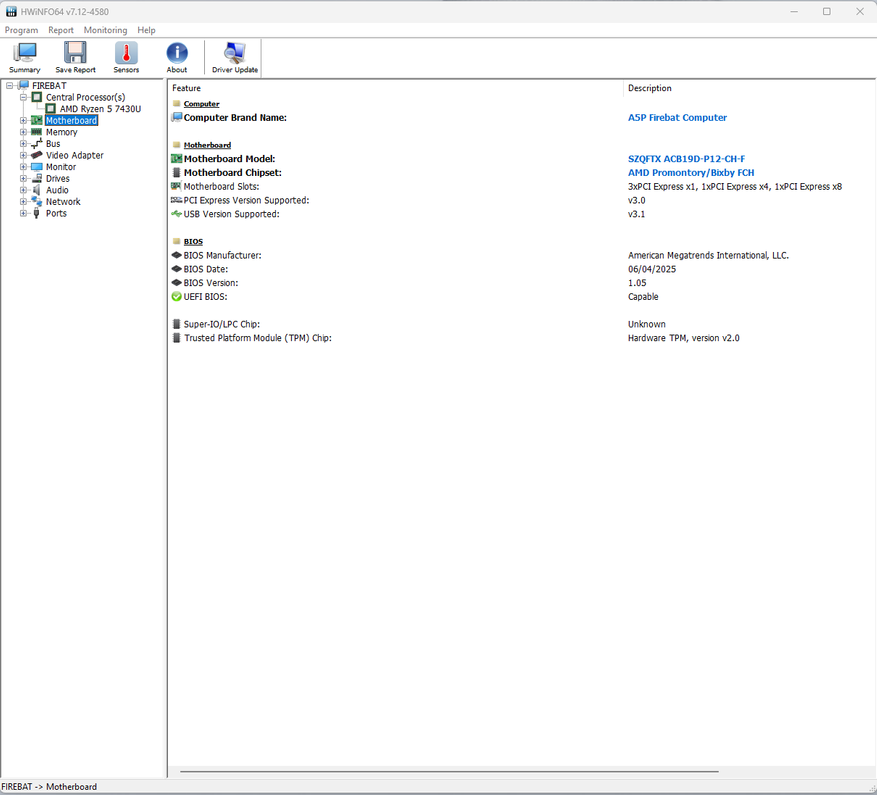This screenshot has height=795, width=877.
Task: Expand the Motherboard tree node
Action: tap(23, 120)
